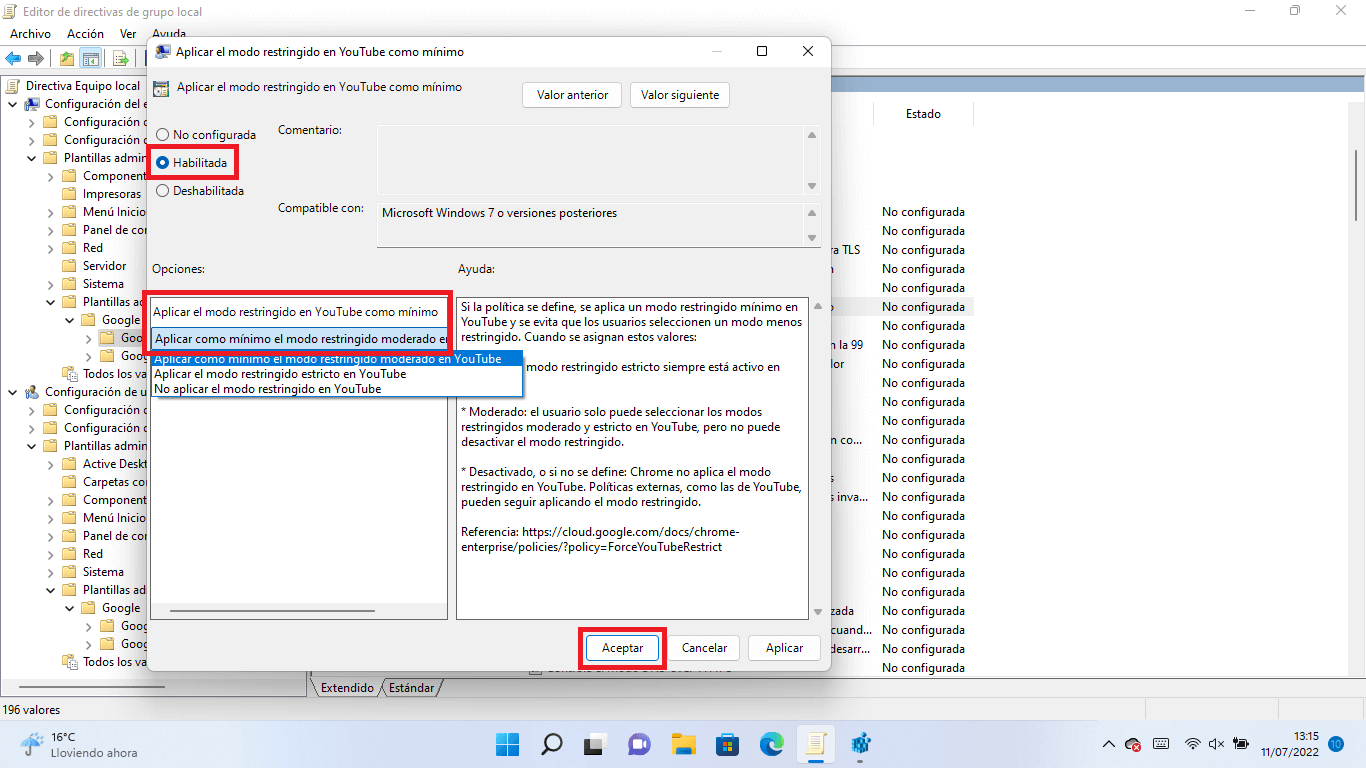Viewport: 1366px width, 768px height.
Task: Launch Microsoft Edge from the taskbar
Action: coord(771,744)
